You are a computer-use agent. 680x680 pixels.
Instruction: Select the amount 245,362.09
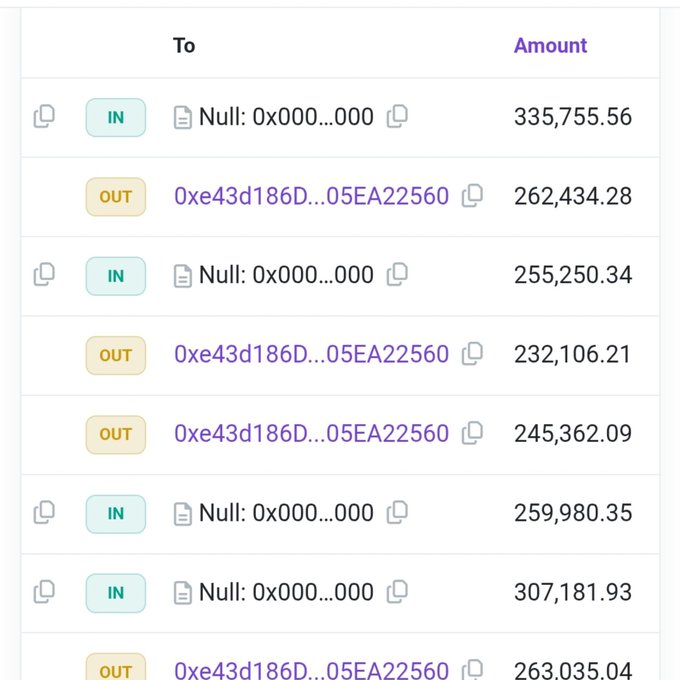(573, 434)
